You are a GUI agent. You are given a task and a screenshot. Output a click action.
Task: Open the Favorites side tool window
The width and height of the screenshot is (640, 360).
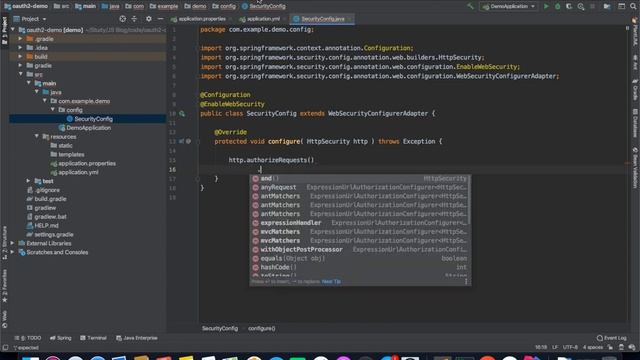(4, 287)
